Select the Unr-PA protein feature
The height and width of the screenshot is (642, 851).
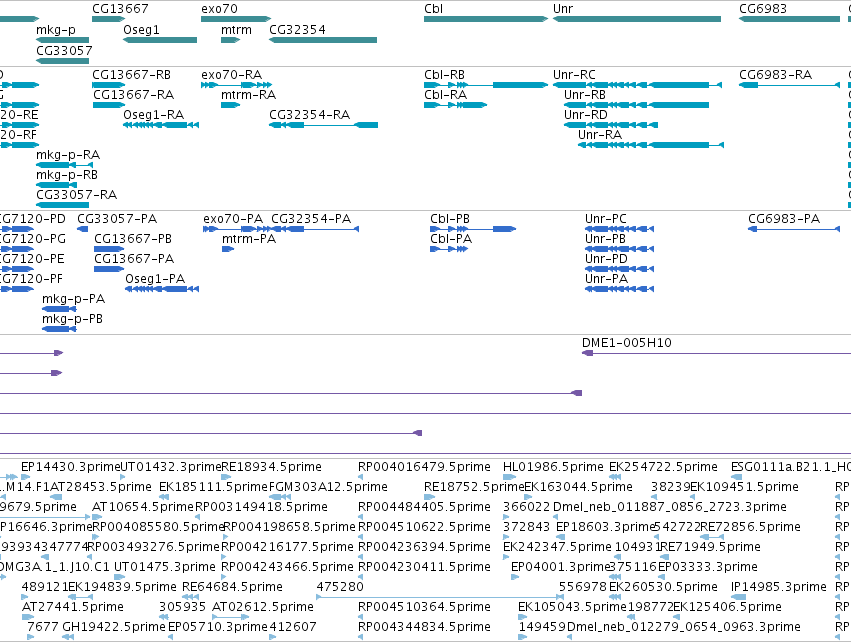click(x=619, y=289)
